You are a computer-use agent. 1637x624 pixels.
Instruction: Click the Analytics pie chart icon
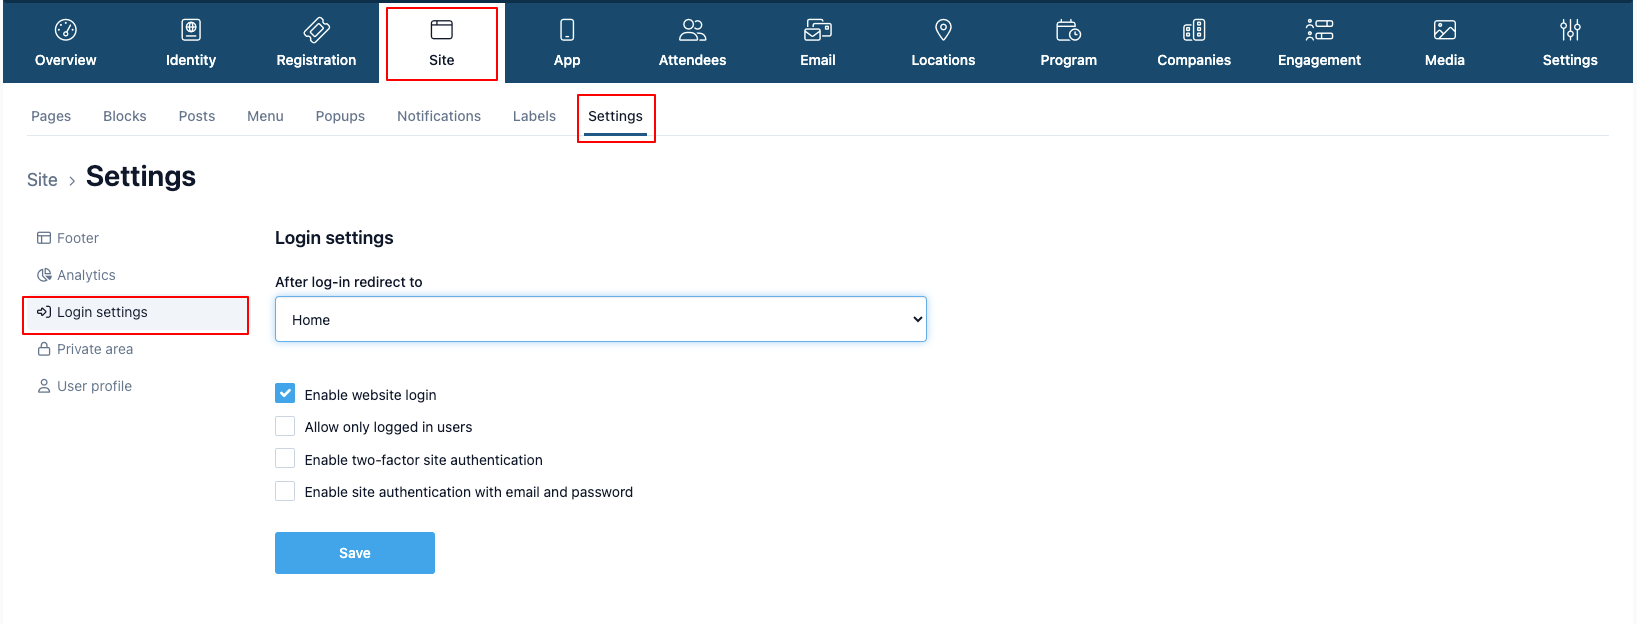pyautogui.click(x=44, y=275)
